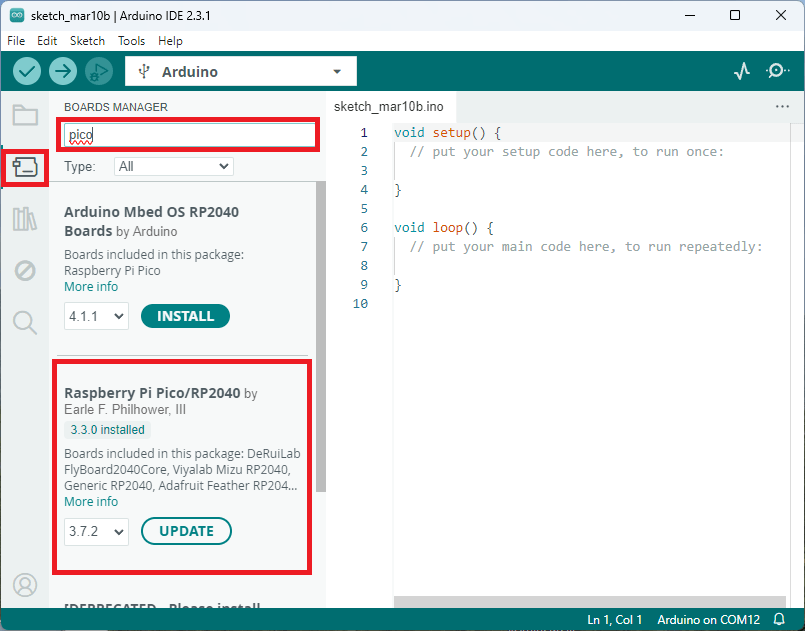
Task: Click the notifications bell in status bar
Action: [779, 619]
